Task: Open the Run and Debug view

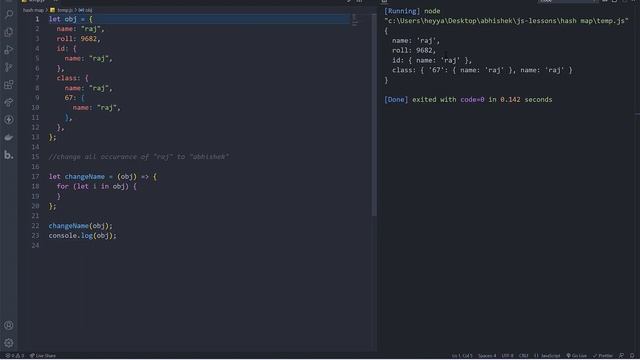Action: coord(9,50)
